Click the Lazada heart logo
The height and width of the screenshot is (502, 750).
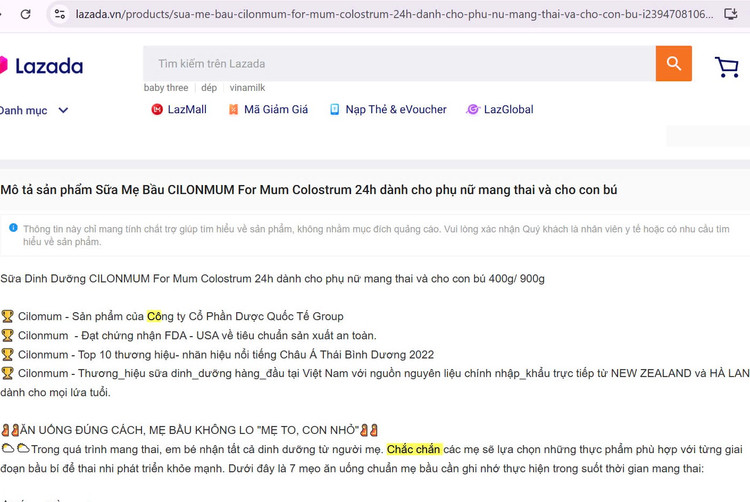click(3, 65)
